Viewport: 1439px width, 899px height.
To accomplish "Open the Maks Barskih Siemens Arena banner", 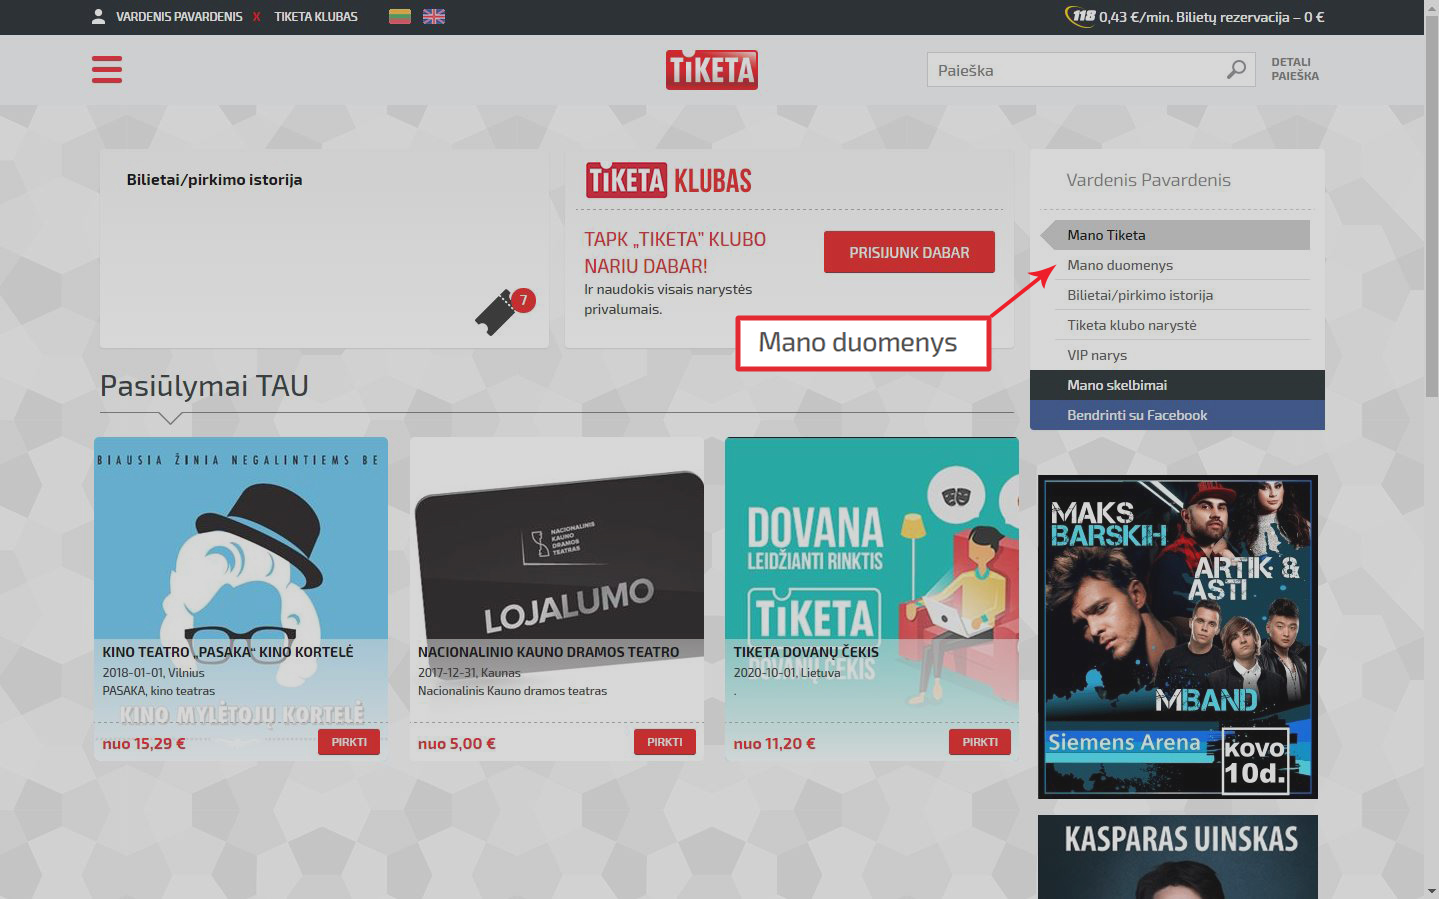I will click(1178, 637).
